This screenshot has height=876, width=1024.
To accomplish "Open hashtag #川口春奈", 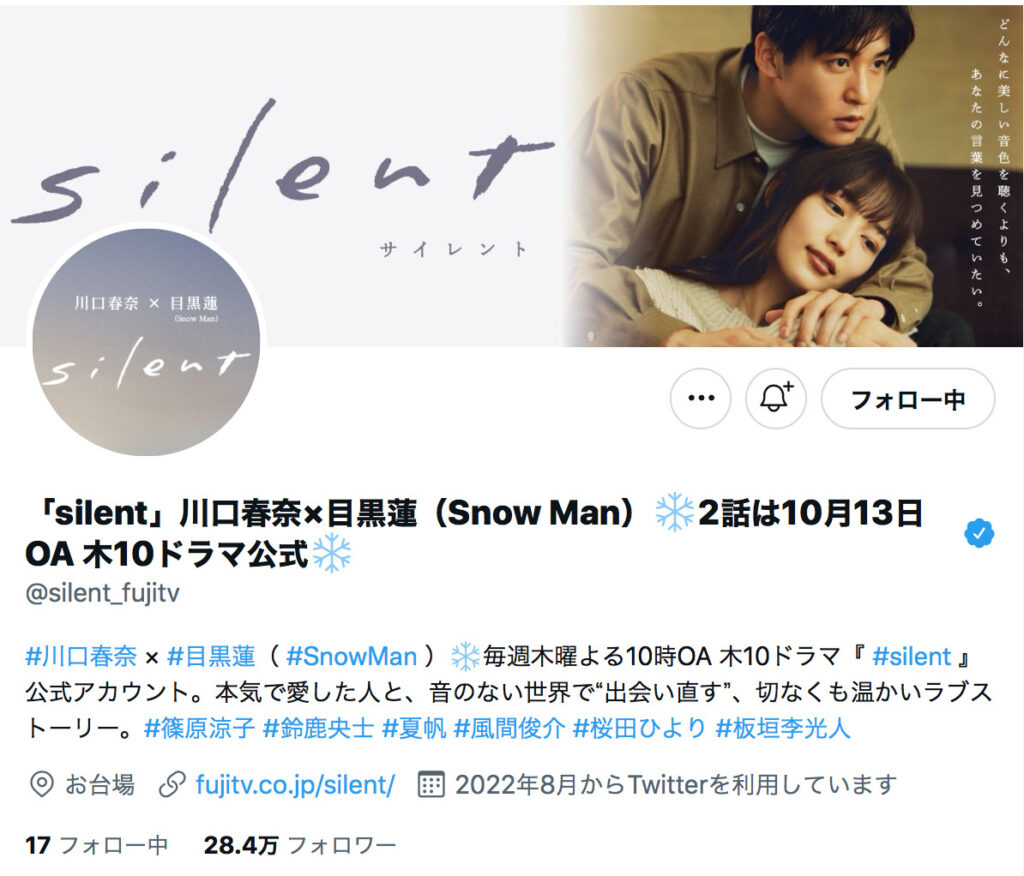I will [81, 657].
